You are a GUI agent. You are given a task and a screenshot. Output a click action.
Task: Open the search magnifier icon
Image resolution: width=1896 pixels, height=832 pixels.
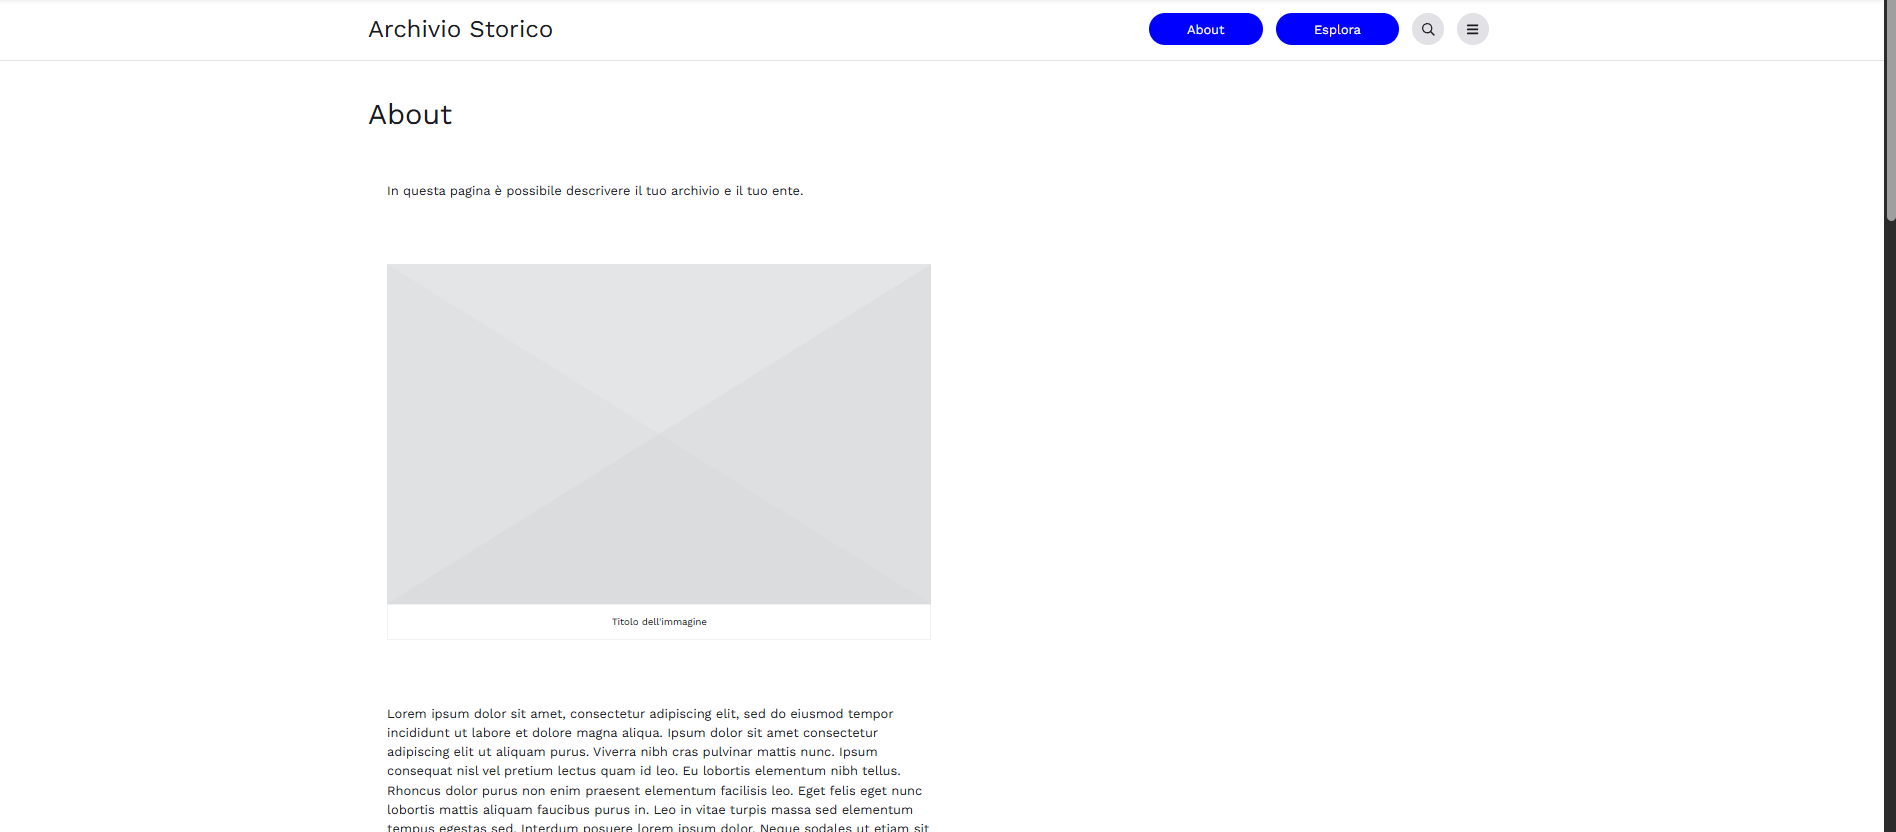(1428, 29)
